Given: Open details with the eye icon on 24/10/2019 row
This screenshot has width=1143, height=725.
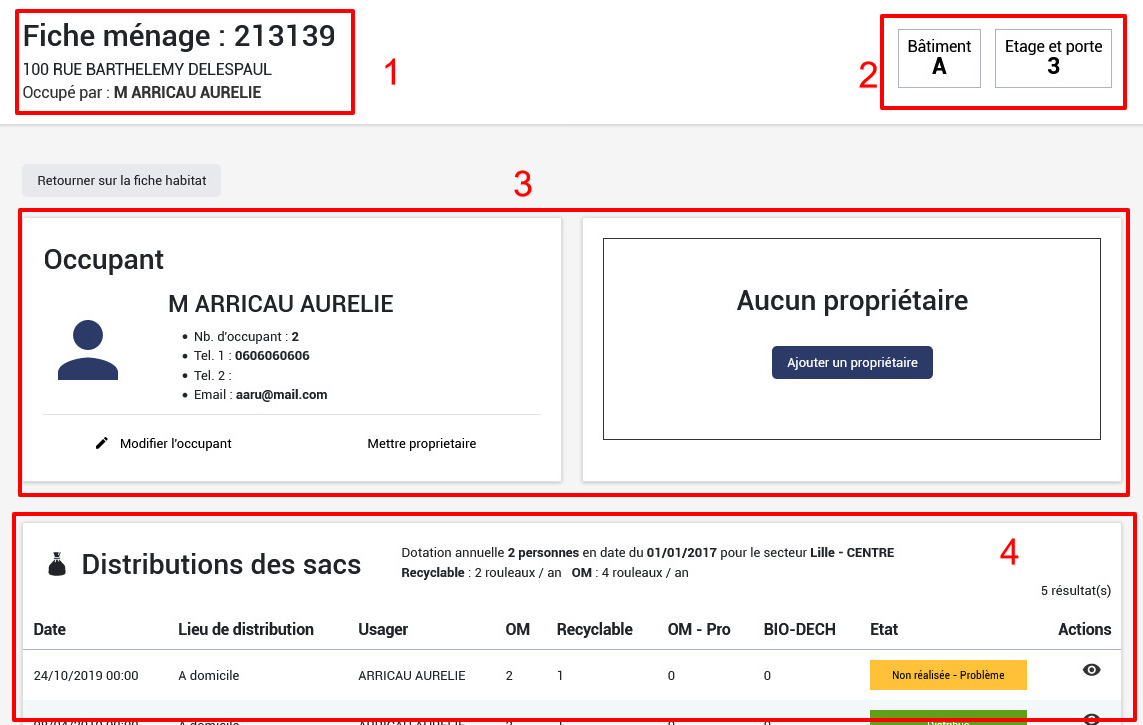Looking at the screenshot, I should click(x=1090, y=669).
